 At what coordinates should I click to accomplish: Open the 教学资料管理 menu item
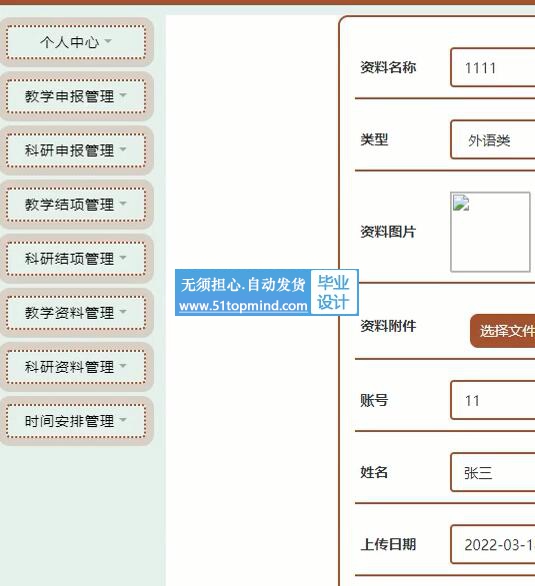point(76,313)
